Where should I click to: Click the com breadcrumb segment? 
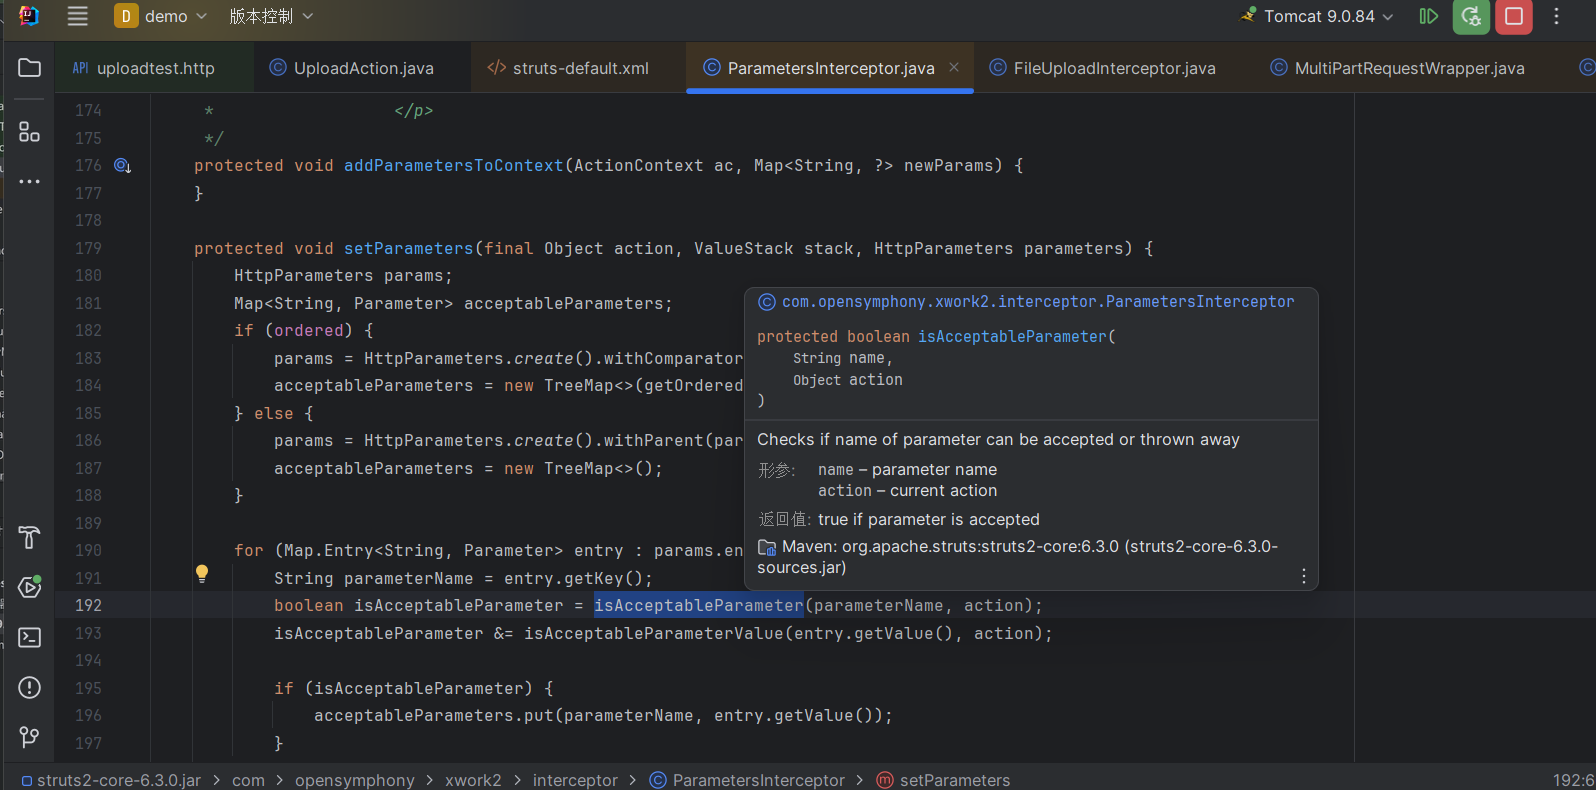(x=248, y=780)
